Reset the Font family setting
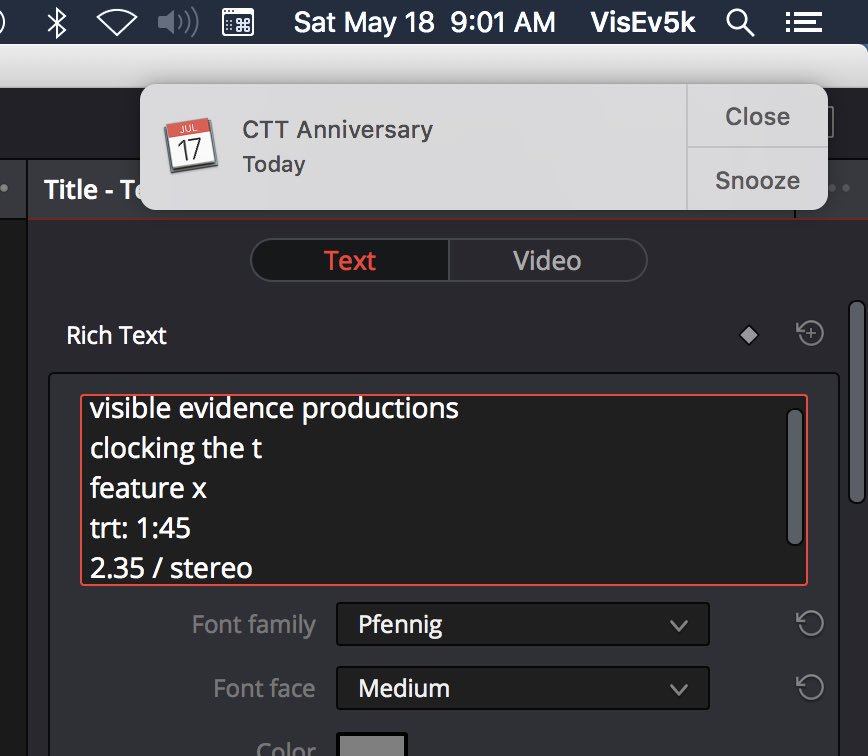This screenshot has width=868, height=756. tap(809, 624)
